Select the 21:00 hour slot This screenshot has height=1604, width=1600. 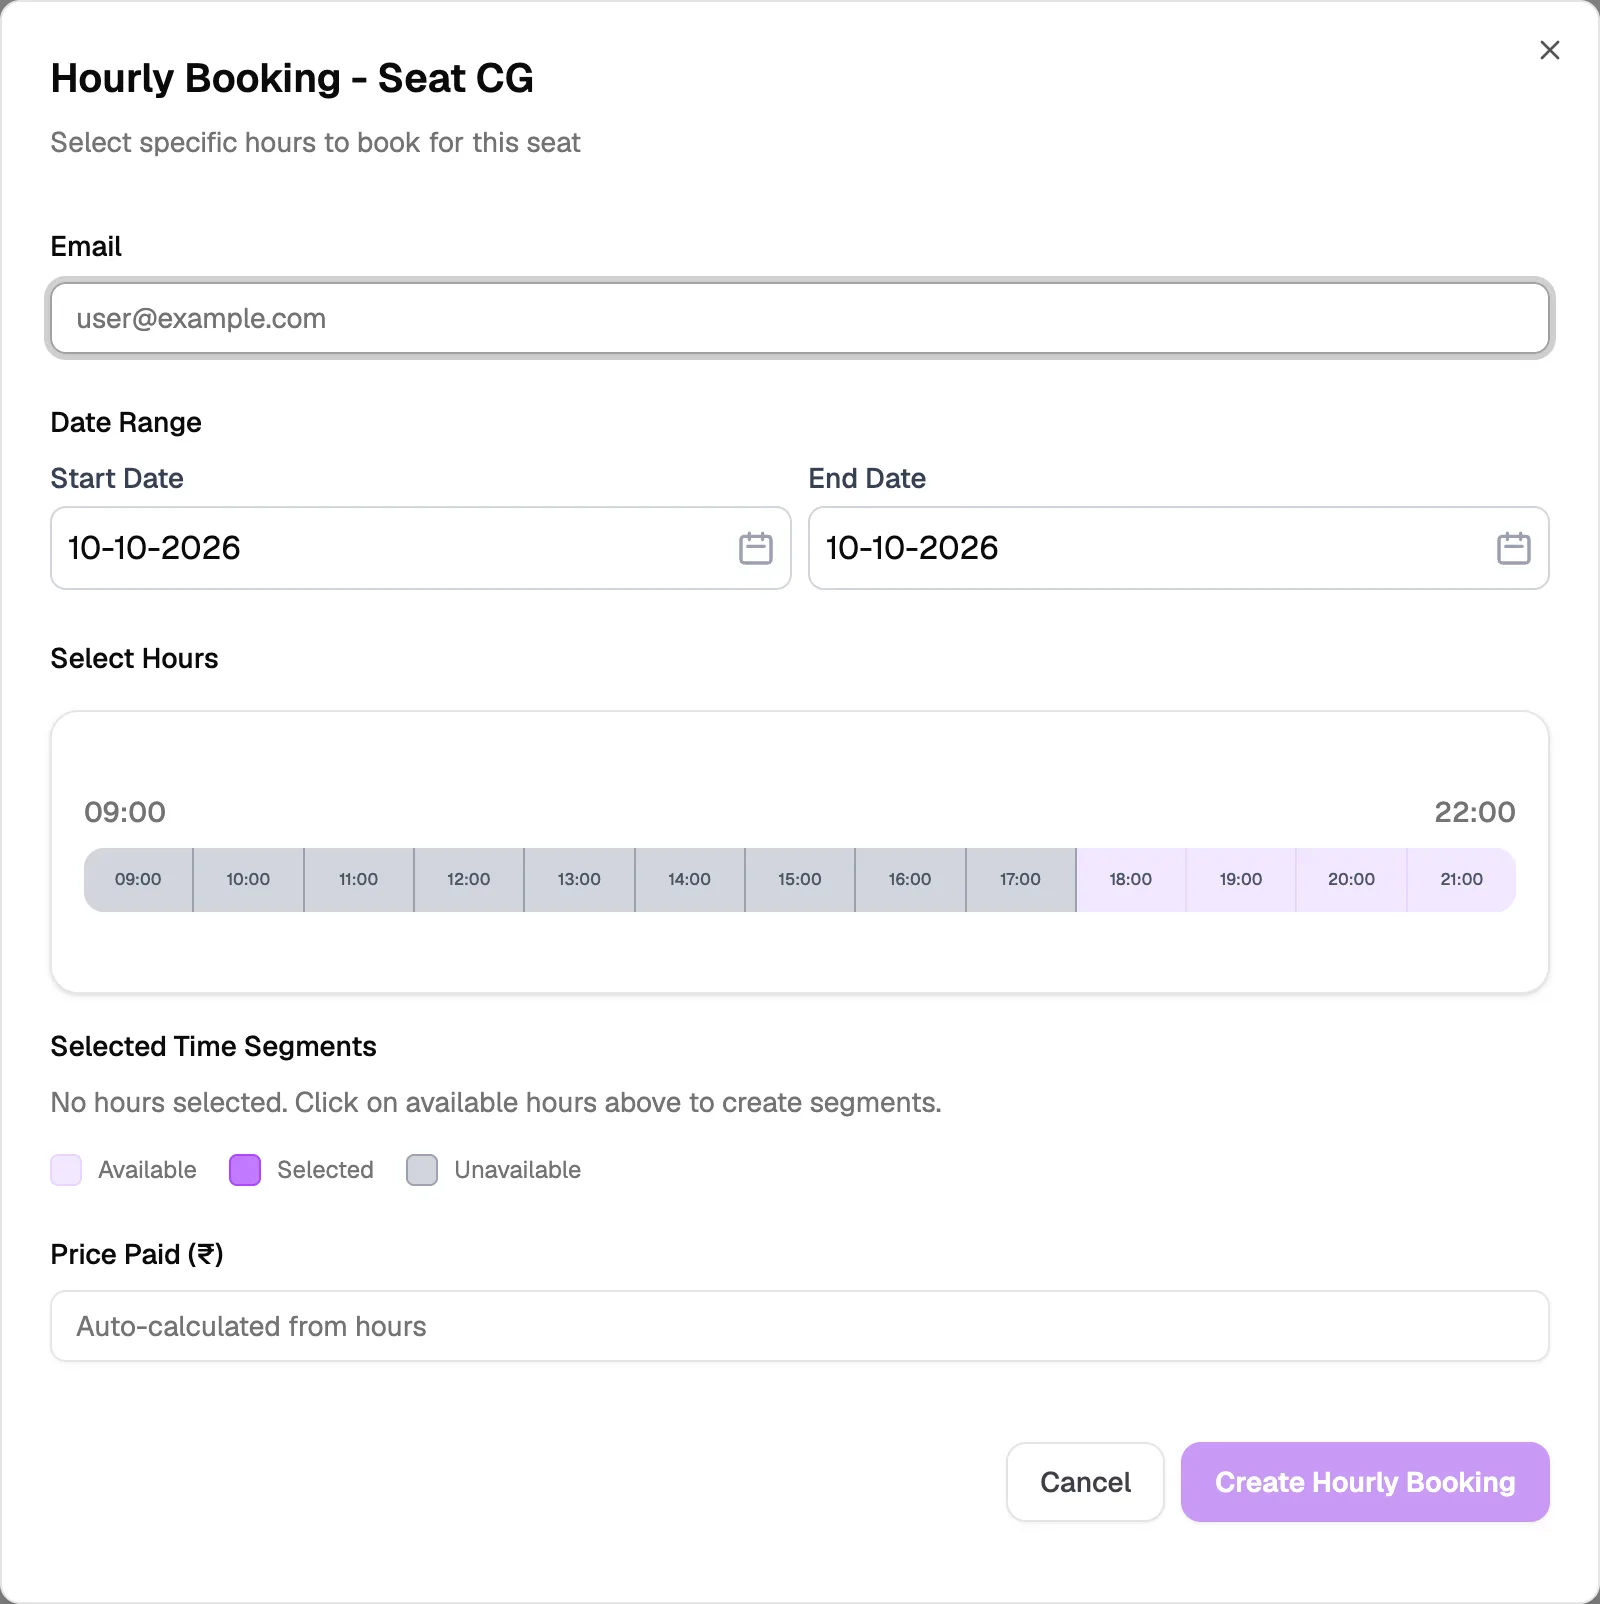tap(1462, 880)
